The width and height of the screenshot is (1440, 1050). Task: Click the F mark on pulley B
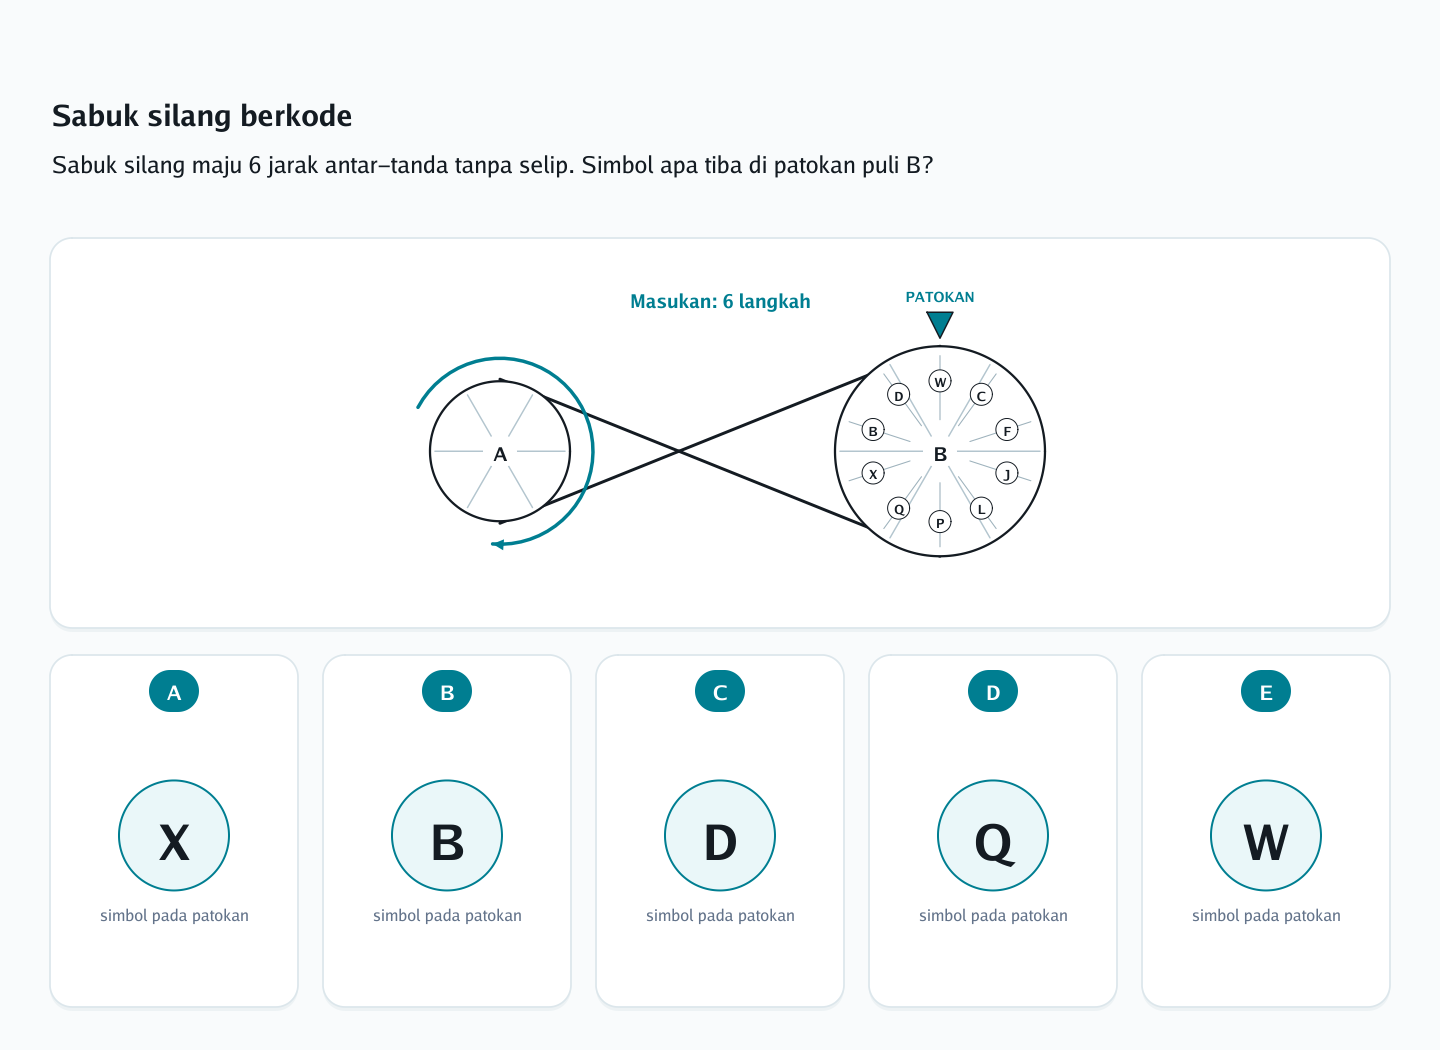[x=1007, y=430]
